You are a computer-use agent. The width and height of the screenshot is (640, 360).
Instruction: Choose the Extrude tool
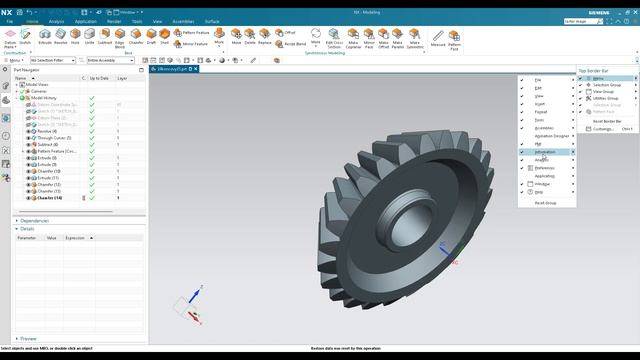point(45,37)
